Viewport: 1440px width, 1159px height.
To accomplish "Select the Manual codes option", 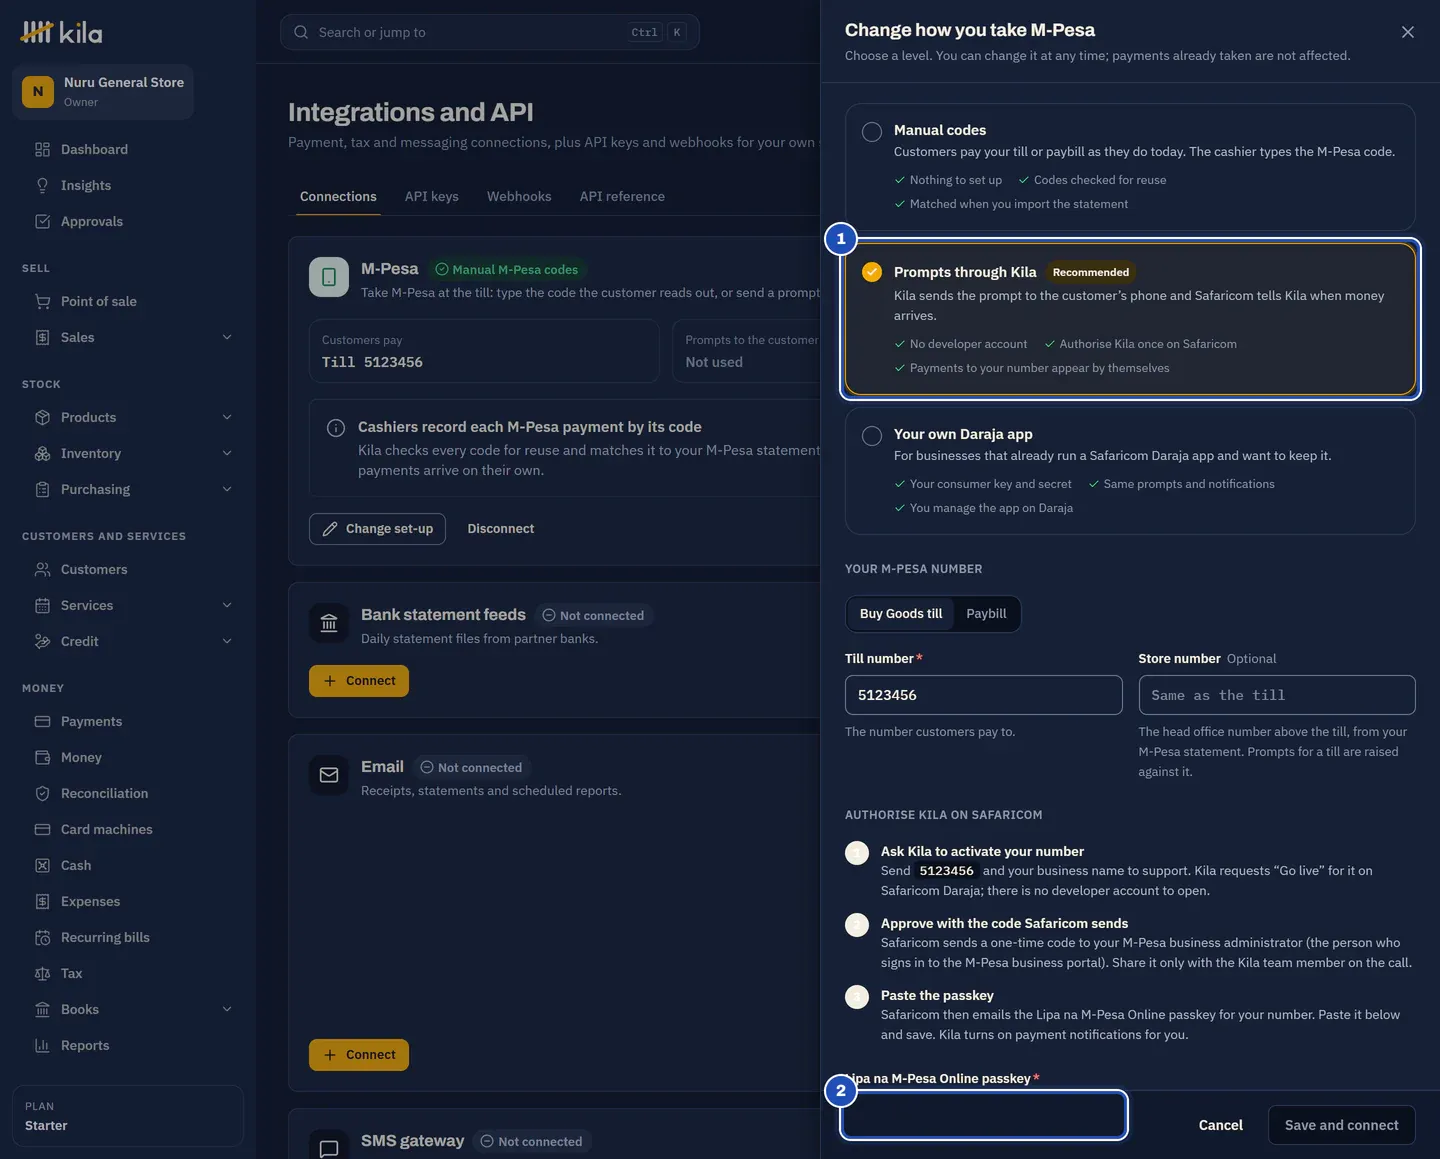I will [1130, 167].
